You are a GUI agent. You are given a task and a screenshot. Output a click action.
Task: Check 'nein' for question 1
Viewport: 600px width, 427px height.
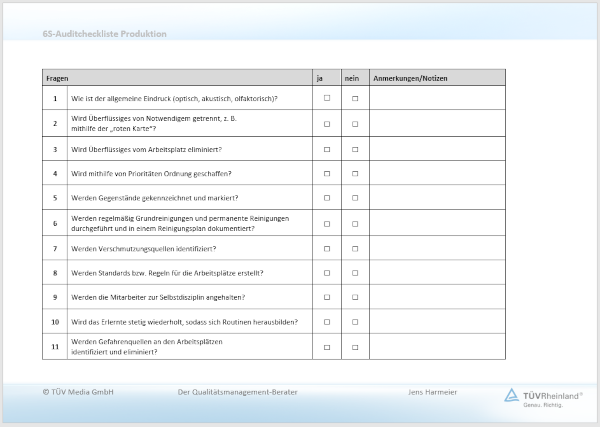point(355,99)
